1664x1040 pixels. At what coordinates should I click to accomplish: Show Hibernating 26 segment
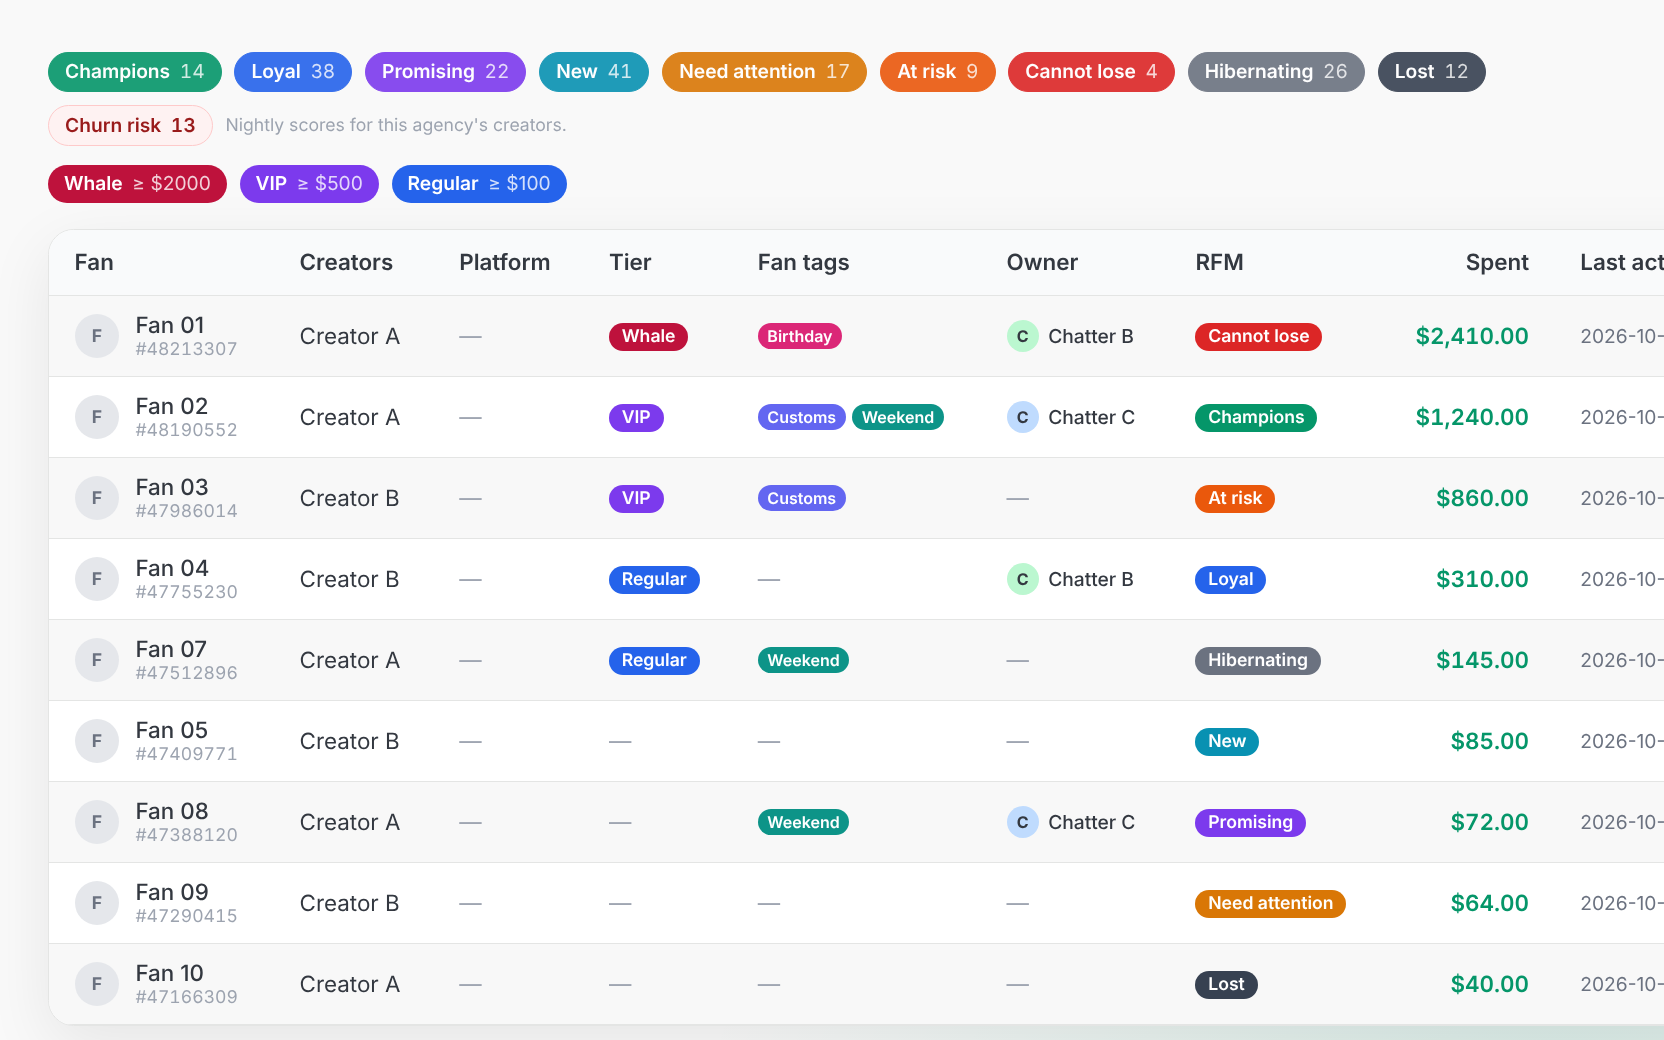(x=1276, y=72)
